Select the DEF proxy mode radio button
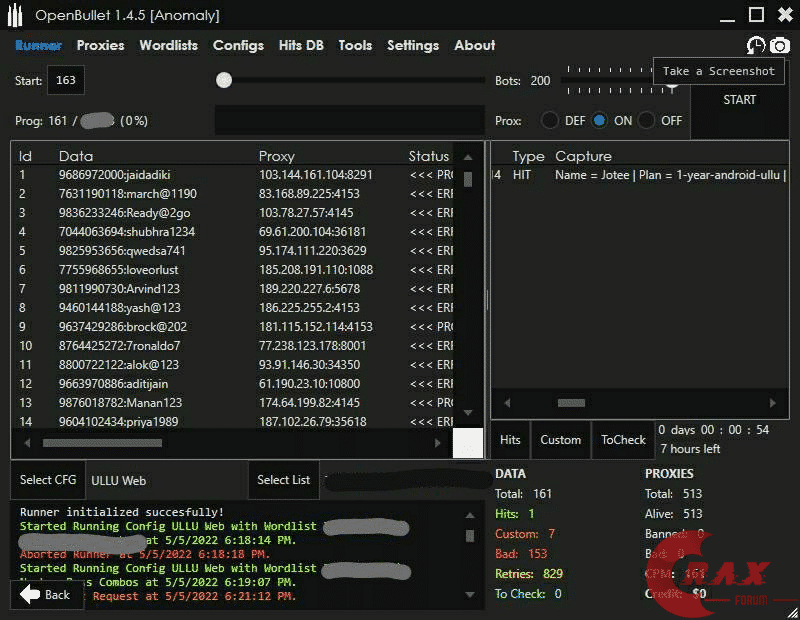 coord(550,121)
